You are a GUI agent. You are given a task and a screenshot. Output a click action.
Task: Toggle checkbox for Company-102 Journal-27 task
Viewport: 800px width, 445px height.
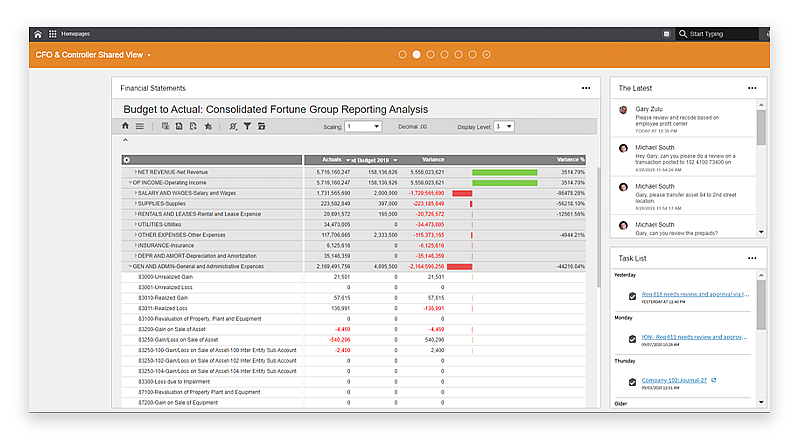pyautogui.click(x=632, y=382)
